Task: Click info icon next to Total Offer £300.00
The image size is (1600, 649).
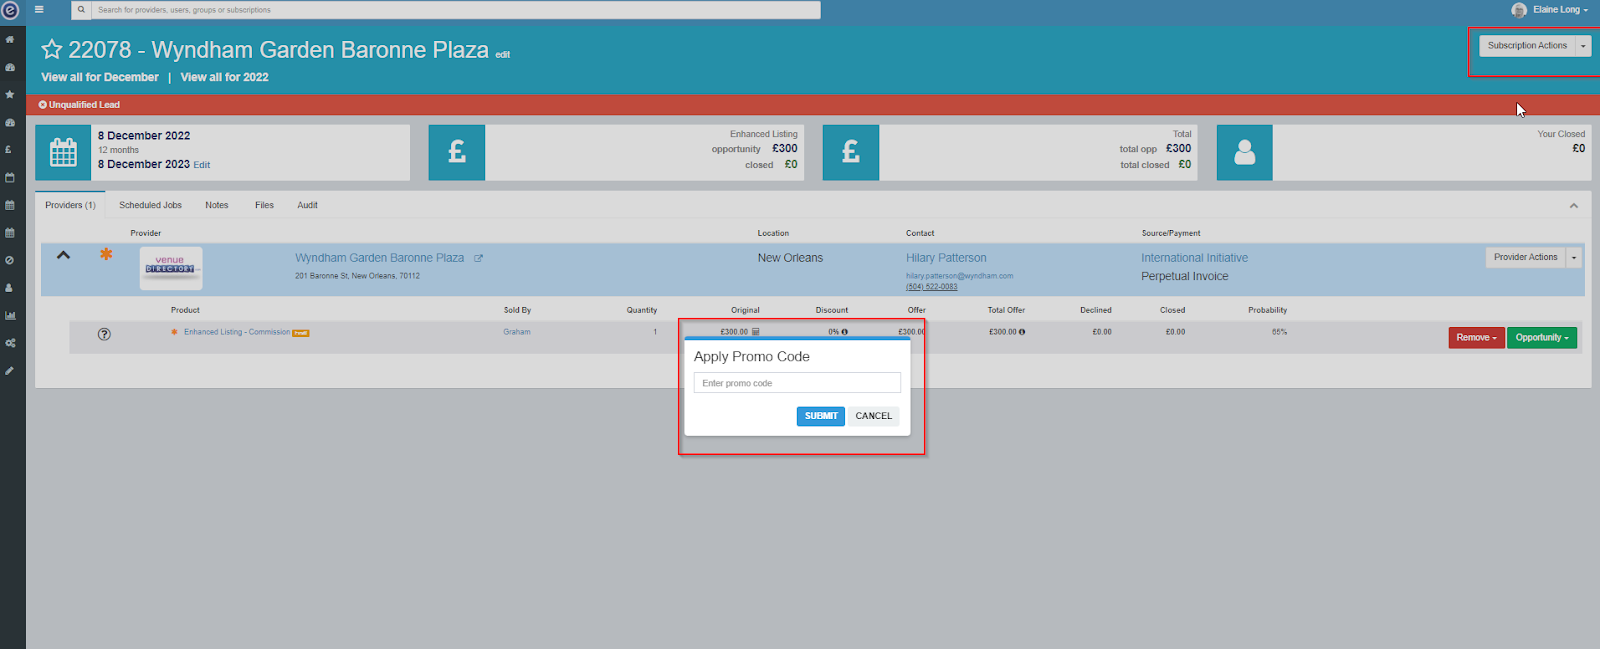Action: (x=1022, y=332)
